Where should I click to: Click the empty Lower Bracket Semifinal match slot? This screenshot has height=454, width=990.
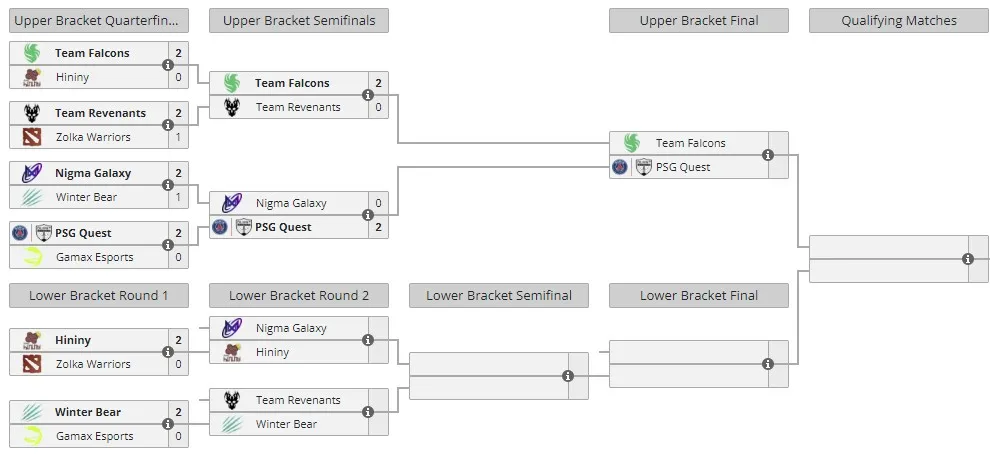pos(499,376)
